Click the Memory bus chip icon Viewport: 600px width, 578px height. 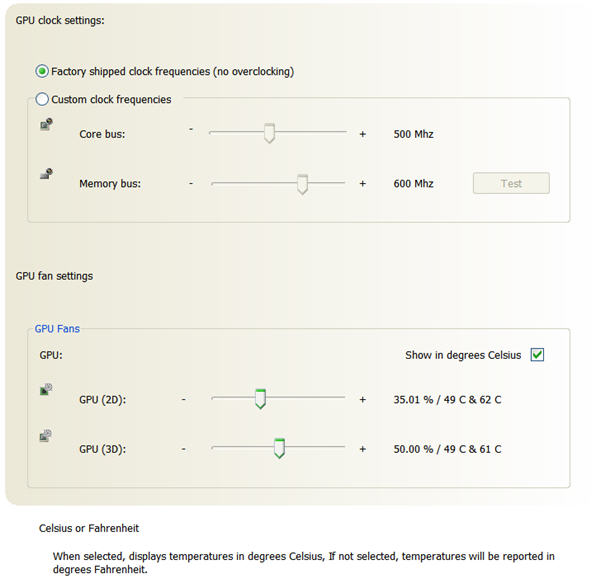[46, 174]
